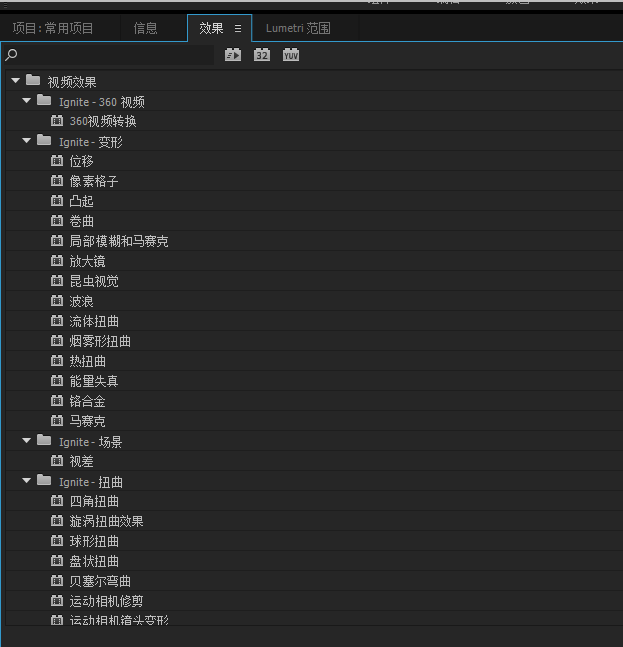Select the 旋涡扭曲效果 effect row
623x647 pixels.
(x=314, y=521)
